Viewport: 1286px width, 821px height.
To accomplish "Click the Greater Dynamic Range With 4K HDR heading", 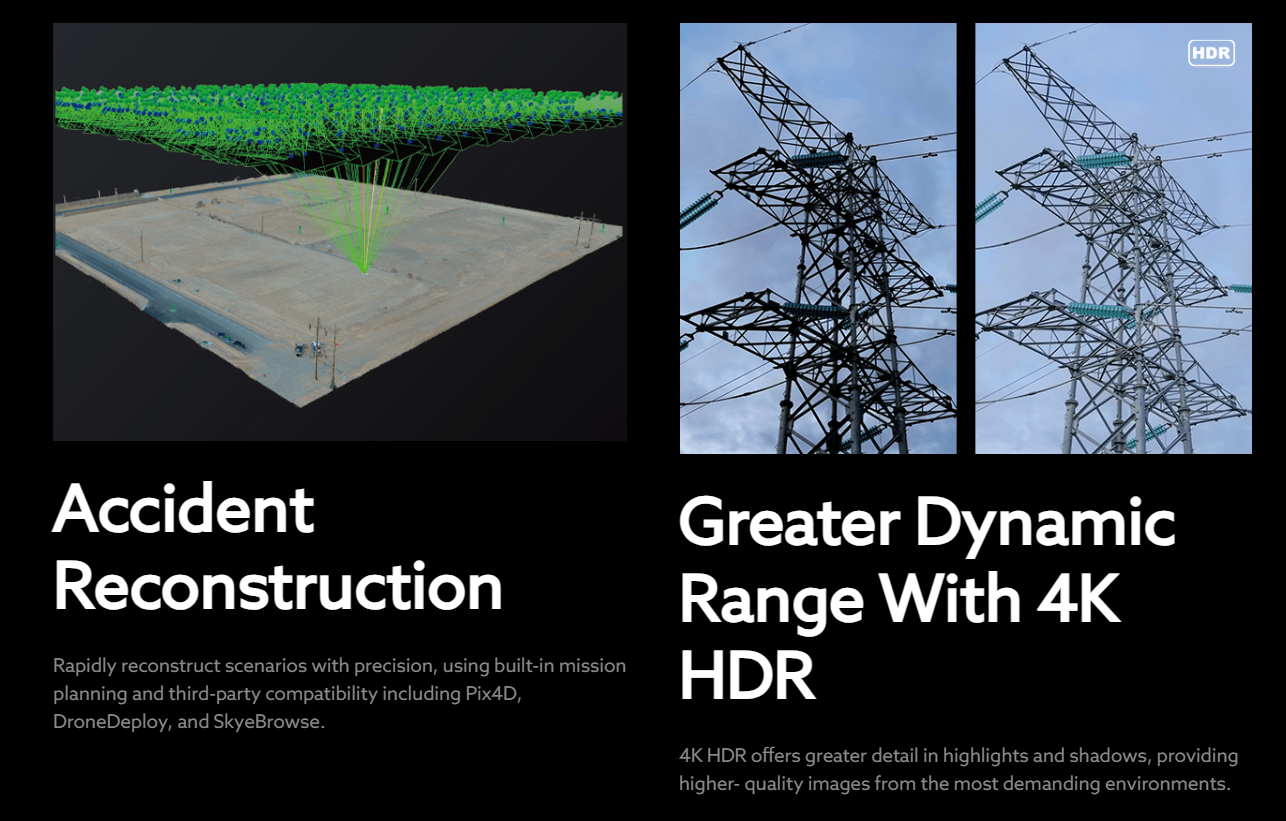I will point(926,599).
